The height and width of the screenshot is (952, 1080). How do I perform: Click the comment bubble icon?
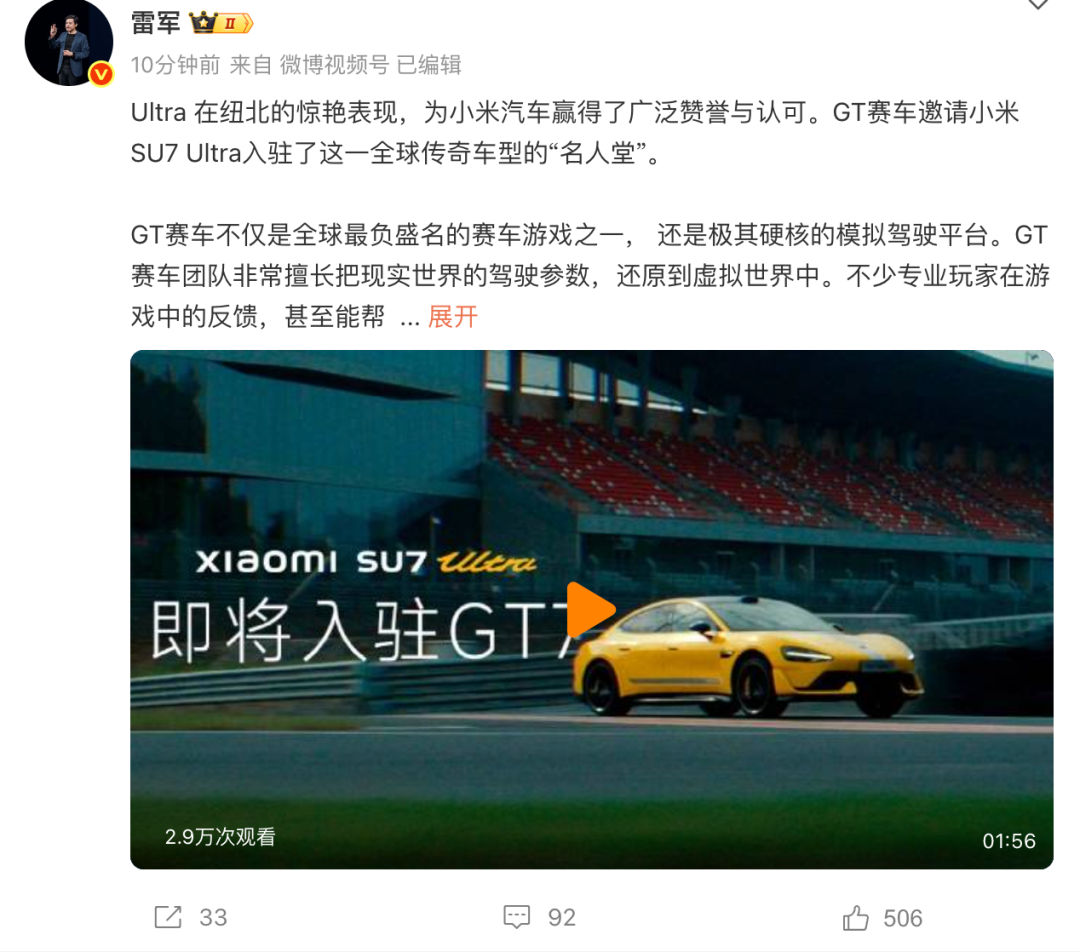517,917
